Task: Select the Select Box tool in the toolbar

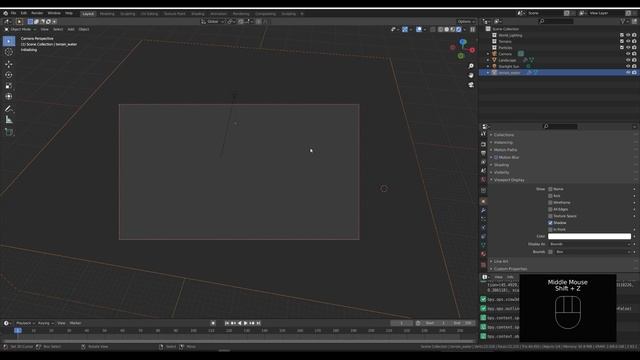Action: pyautogui.click(x=9, y=41)
